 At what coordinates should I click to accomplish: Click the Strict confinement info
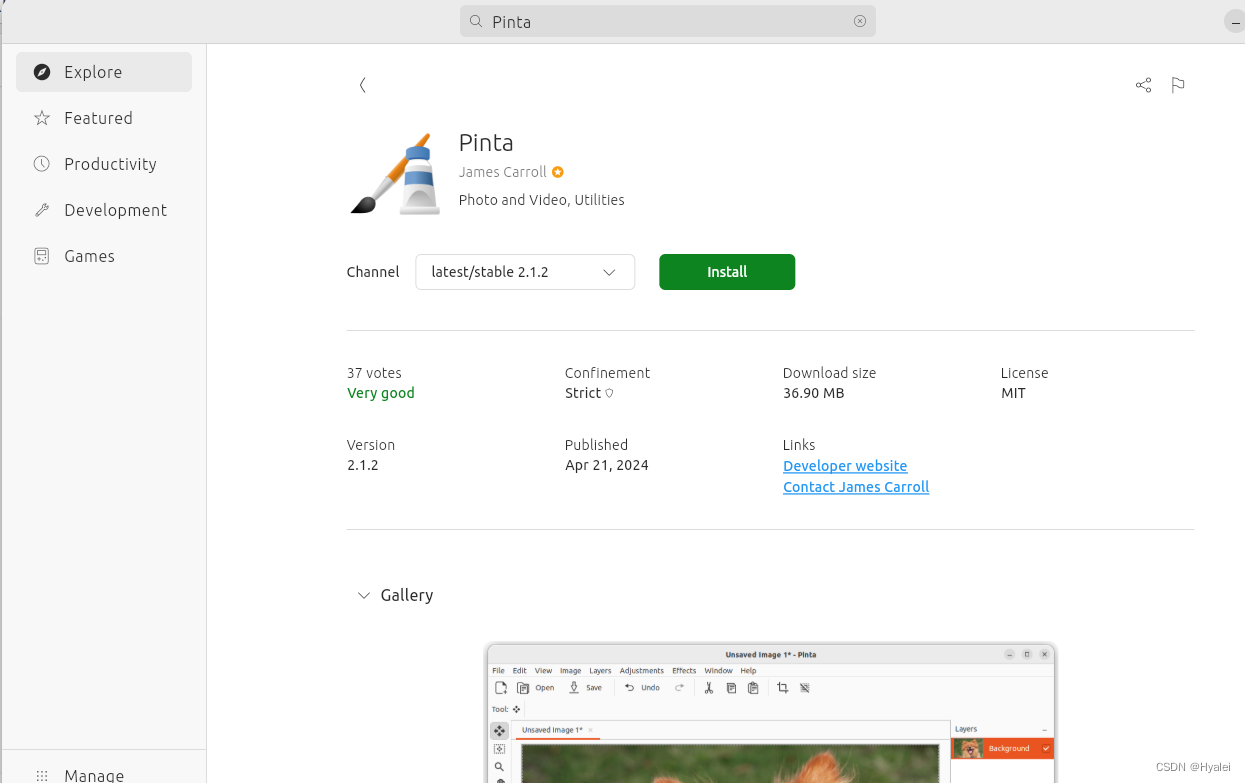coord(589,393)
